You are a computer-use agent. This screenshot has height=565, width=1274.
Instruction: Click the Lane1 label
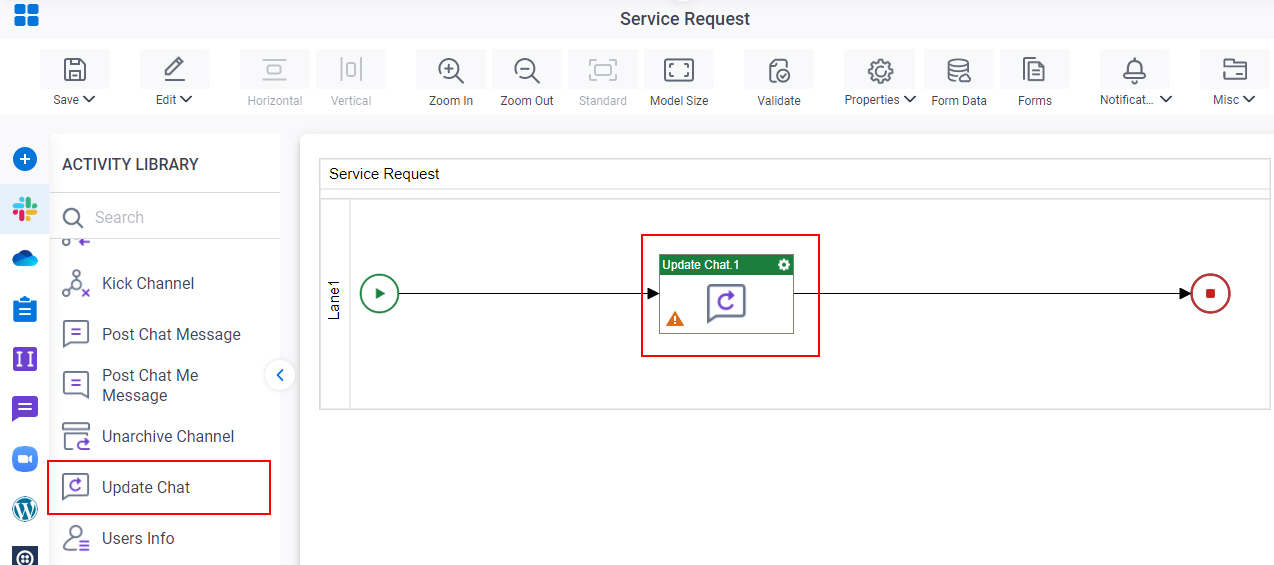(x=335, y=300)
